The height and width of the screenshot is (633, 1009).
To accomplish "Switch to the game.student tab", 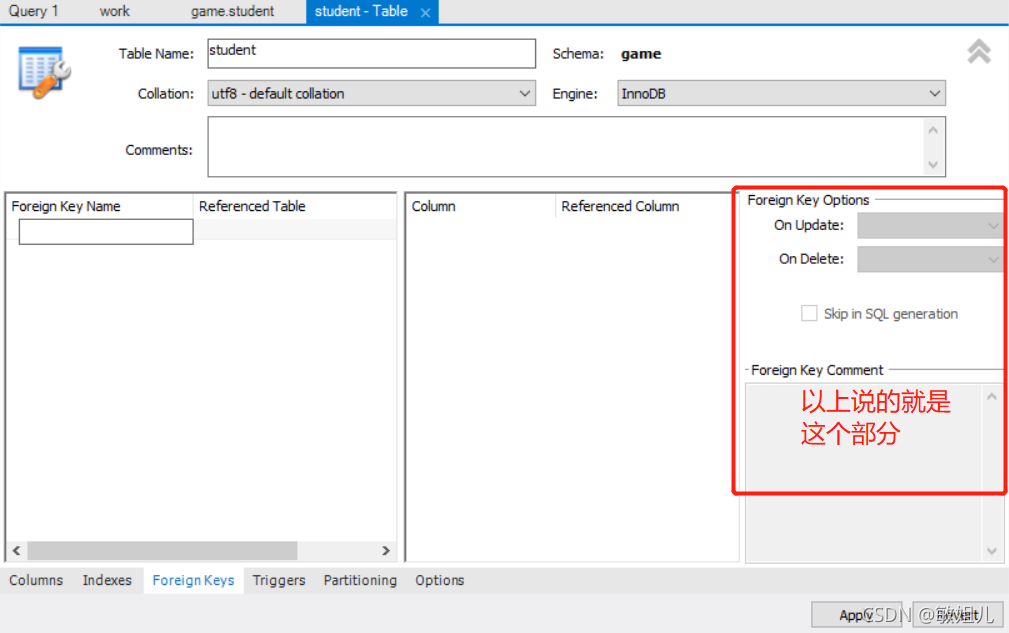I will 232,11.
